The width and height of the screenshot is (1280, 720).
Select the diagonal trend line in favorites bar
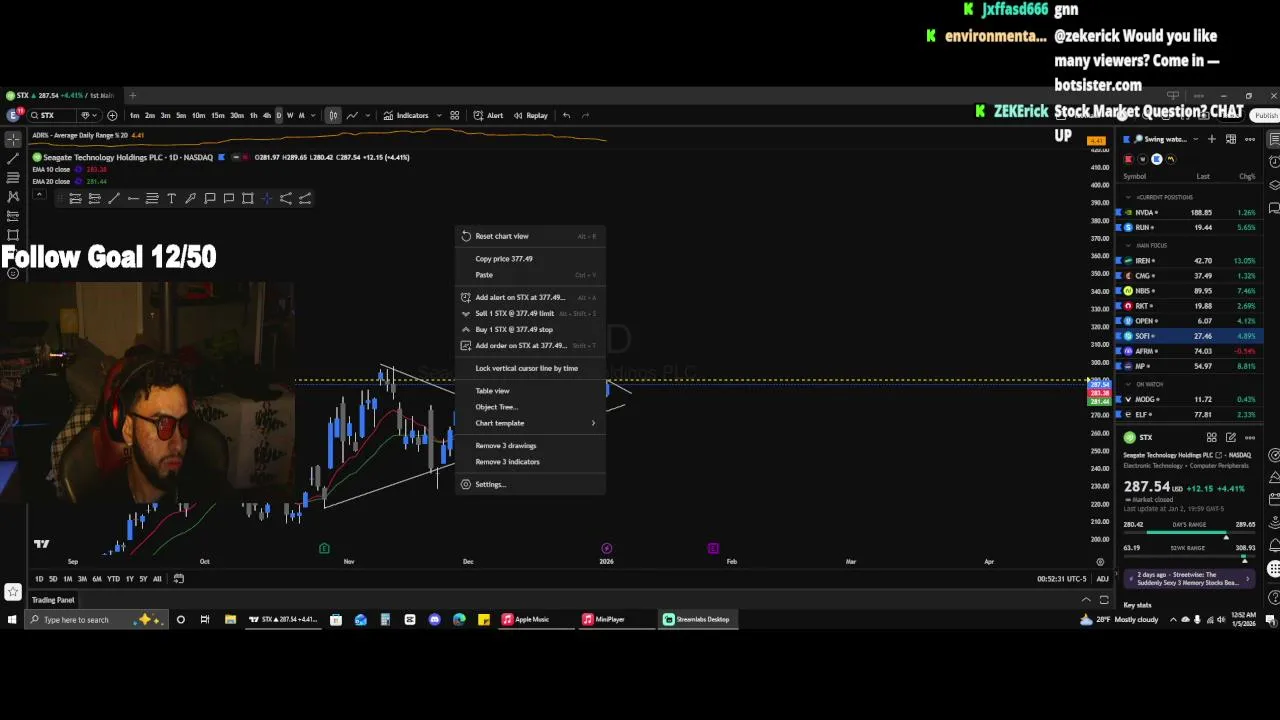(x=114, y=199)
